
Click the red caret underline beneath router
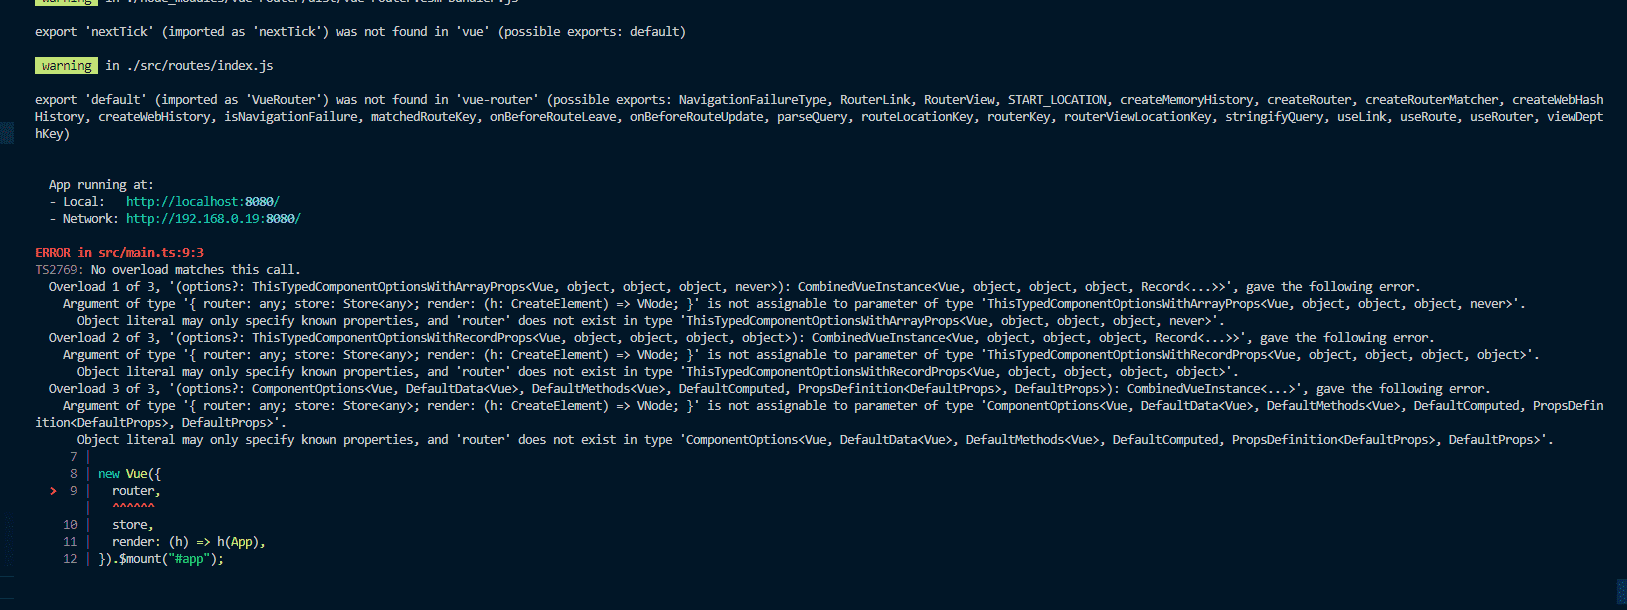tap(133, 508)
